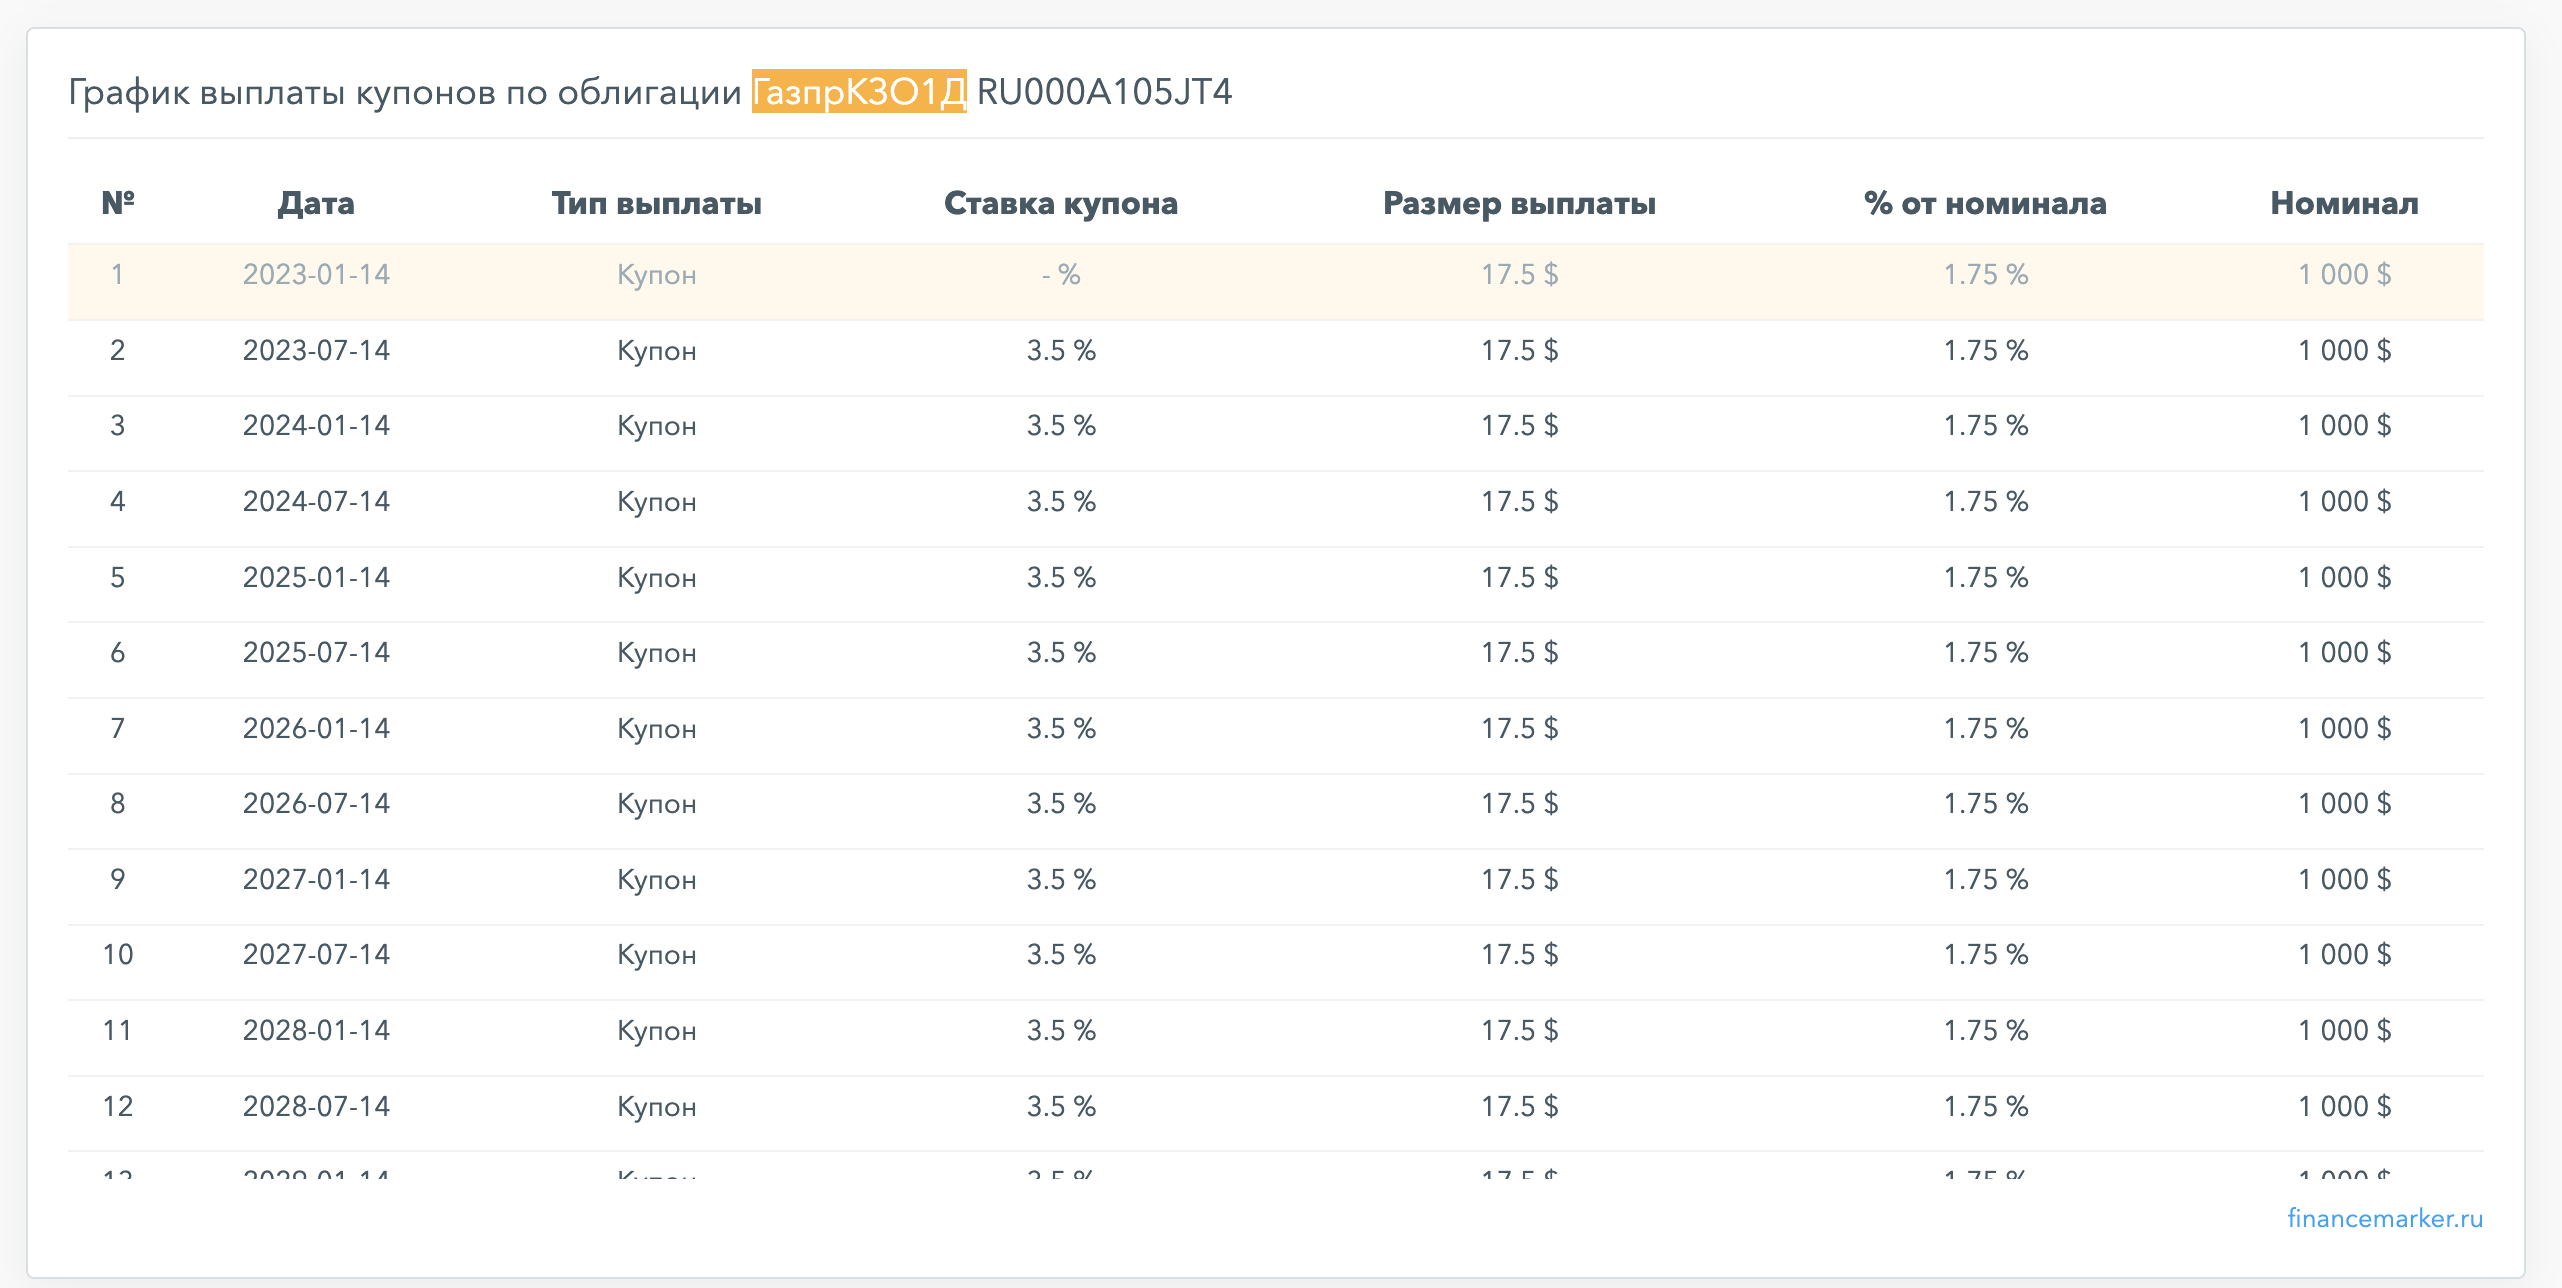
Task: Click the 17.5 $ payout in the 2024-07-14 row
Action: coord(1520,501)
